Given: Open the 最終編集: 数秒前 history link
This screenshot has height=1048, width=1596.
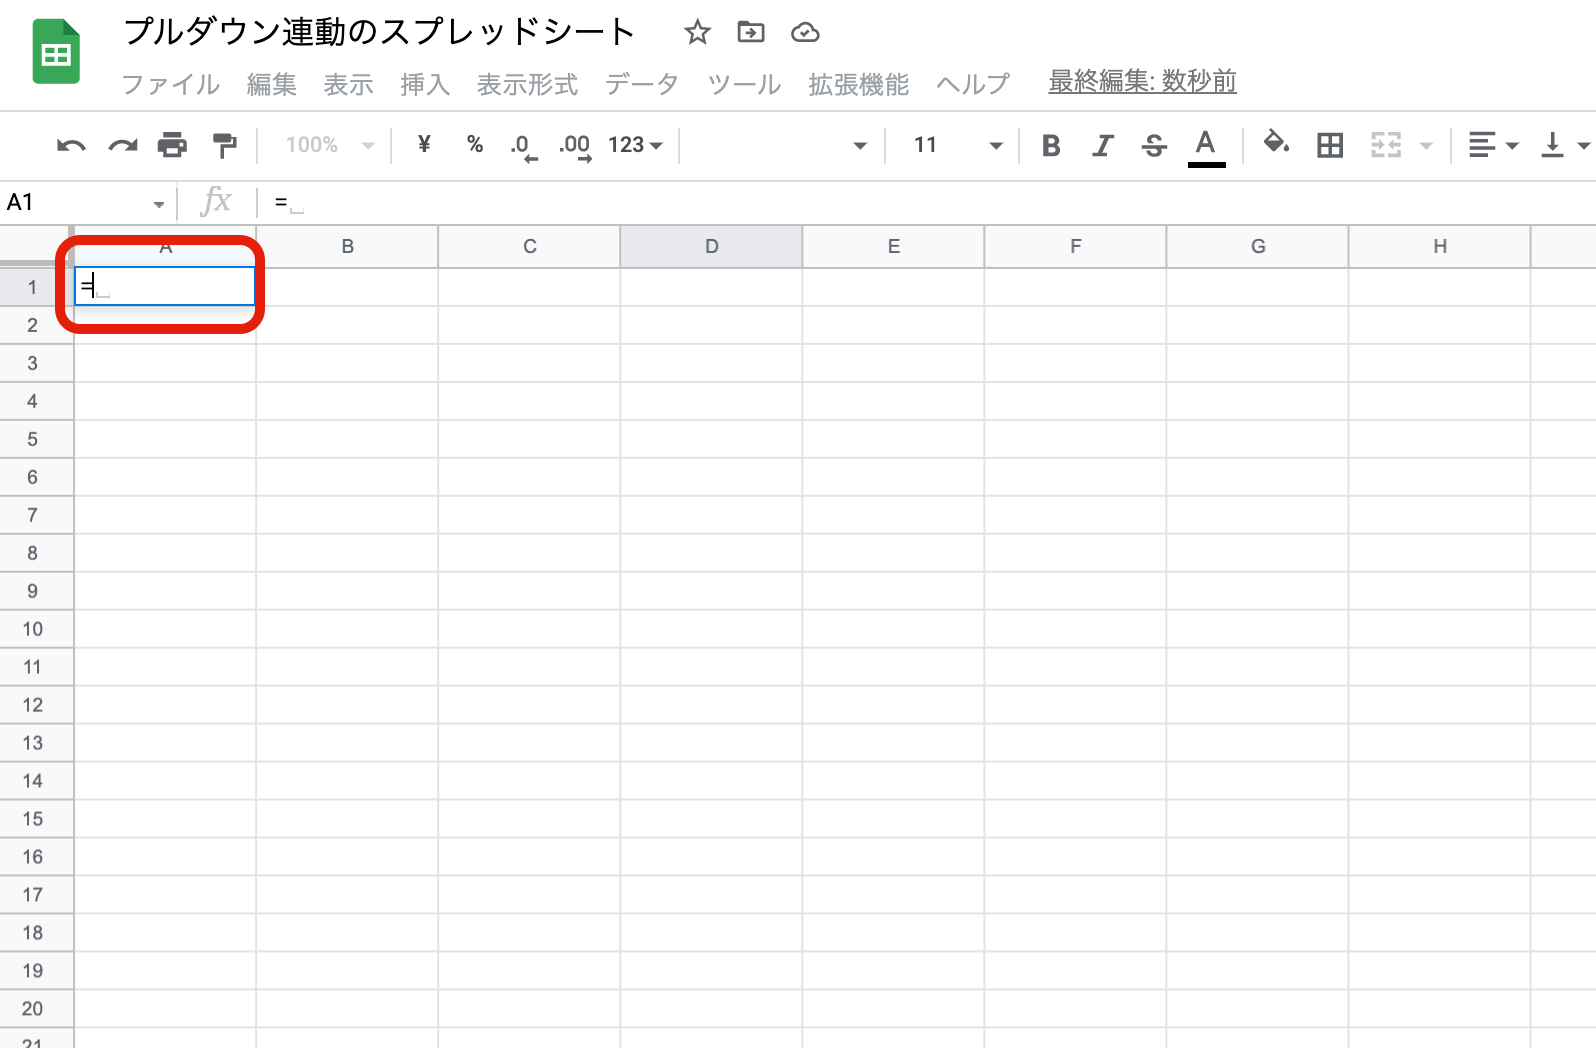Looking at the screenshot, I should 1142,81.
